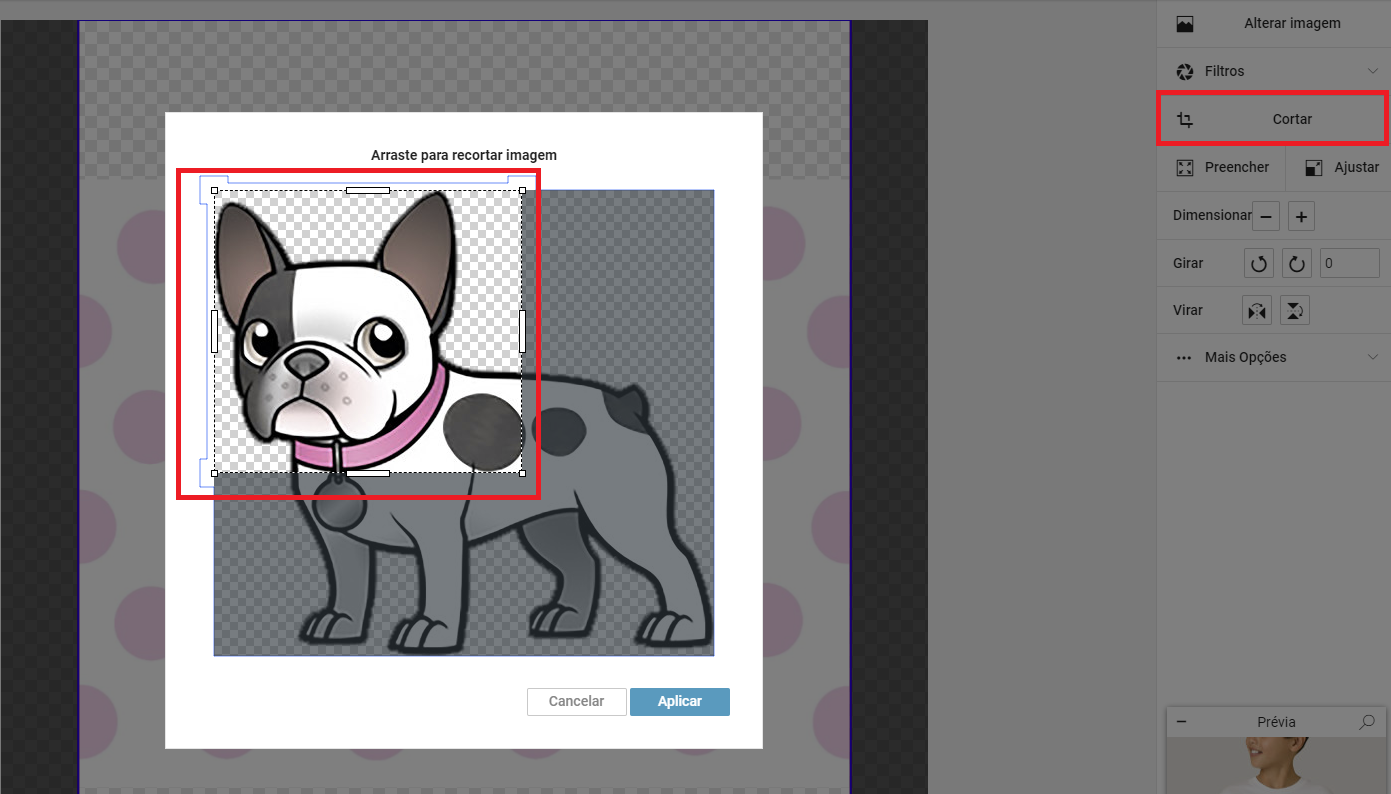The height and width of the screenshot is (794, 1391).
Task: Flip image horizontally in Virar row
Action: tap(1257, 311)
